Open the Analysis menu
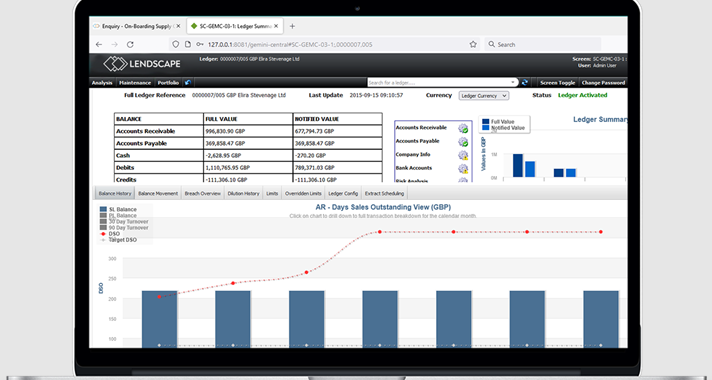Image resolution: width=712 pixels, height=380 pixels. (x=102, y=83)
